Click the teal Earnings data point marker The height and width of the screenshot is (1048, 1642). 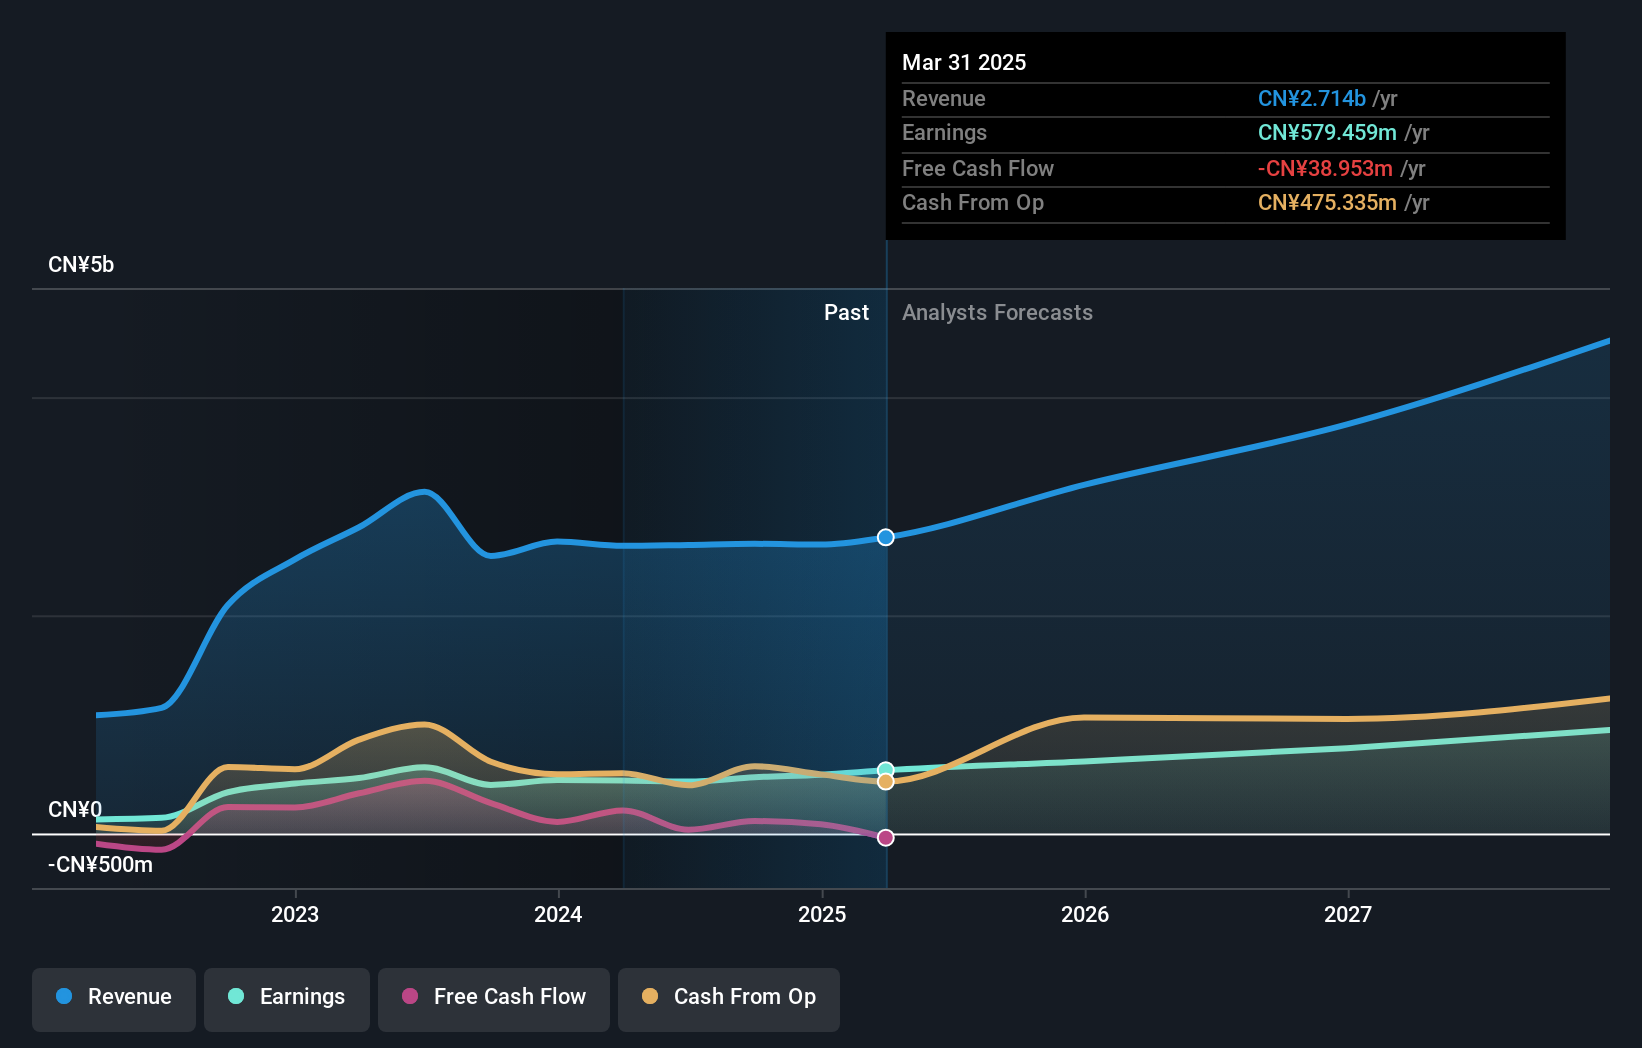click(x=886, y=770)
